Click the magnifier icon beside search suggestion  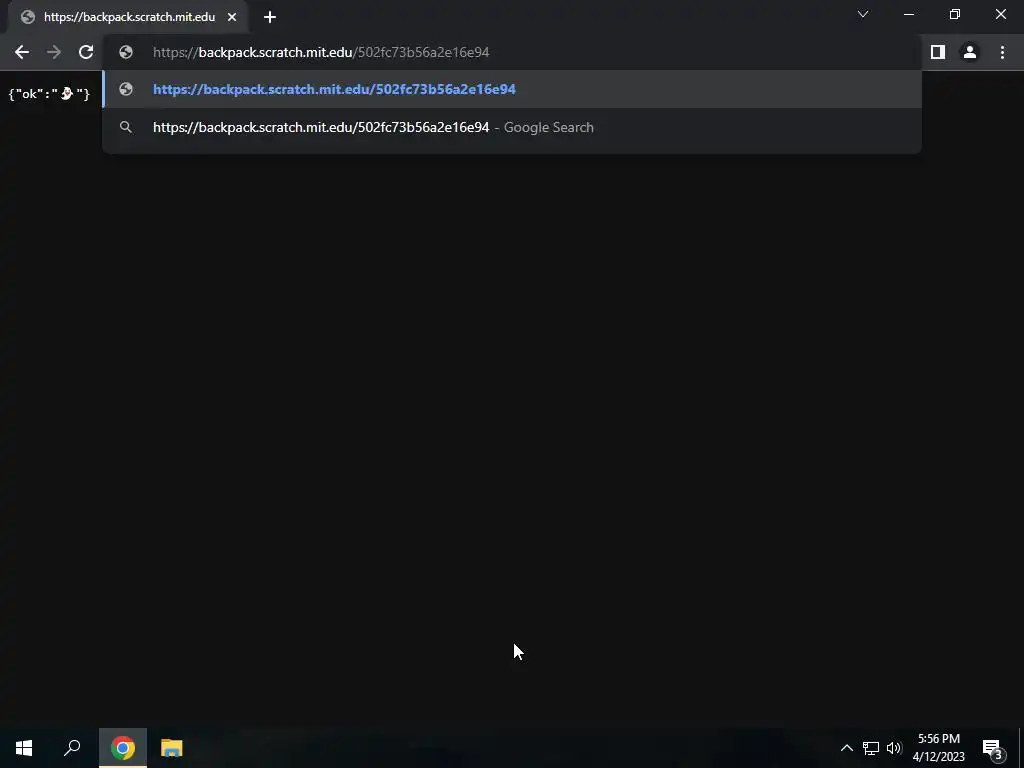126,127
